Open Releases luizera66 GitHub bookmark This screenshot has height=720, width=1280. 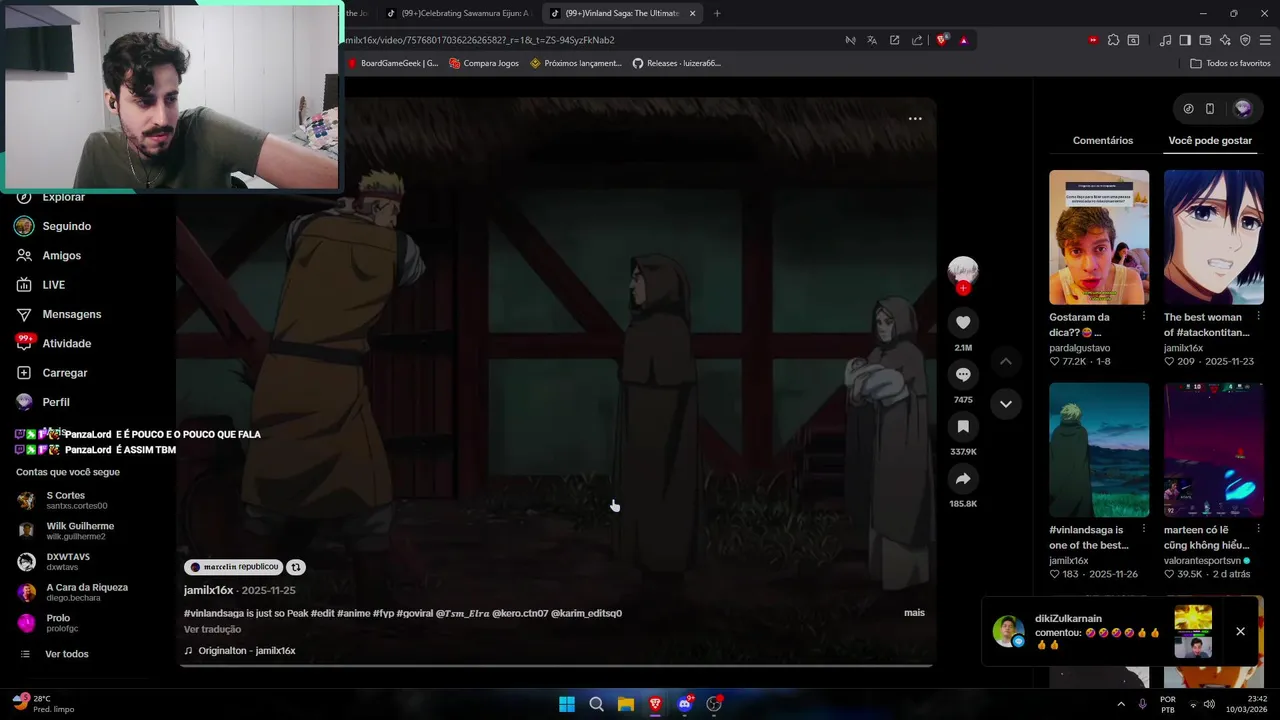[676, 63]
